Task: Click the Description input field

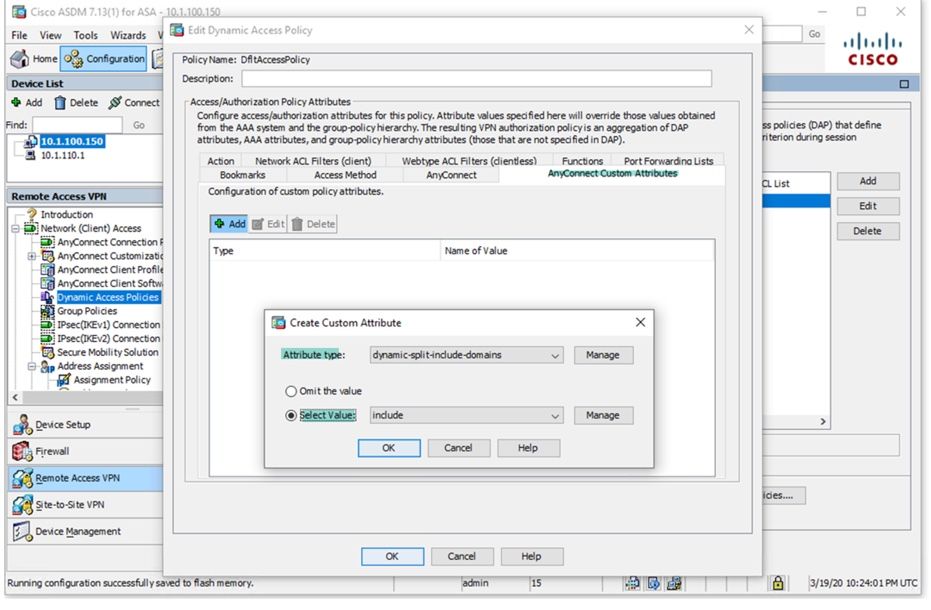Action: pos(476,78)
